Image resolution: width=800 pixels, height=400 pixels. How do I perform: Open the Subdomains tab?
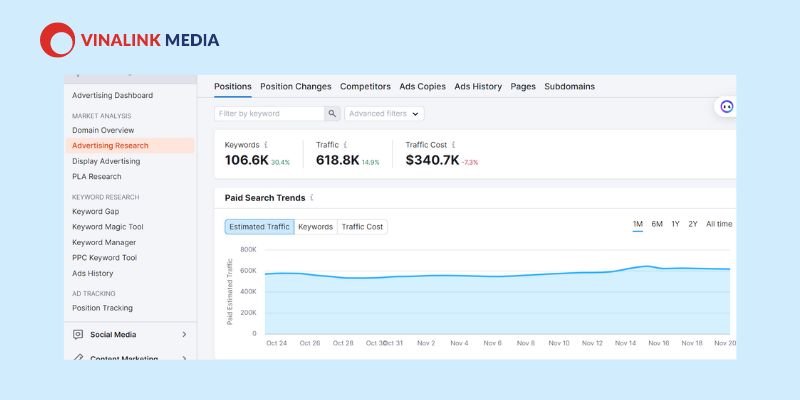click(x=569, y=87)
